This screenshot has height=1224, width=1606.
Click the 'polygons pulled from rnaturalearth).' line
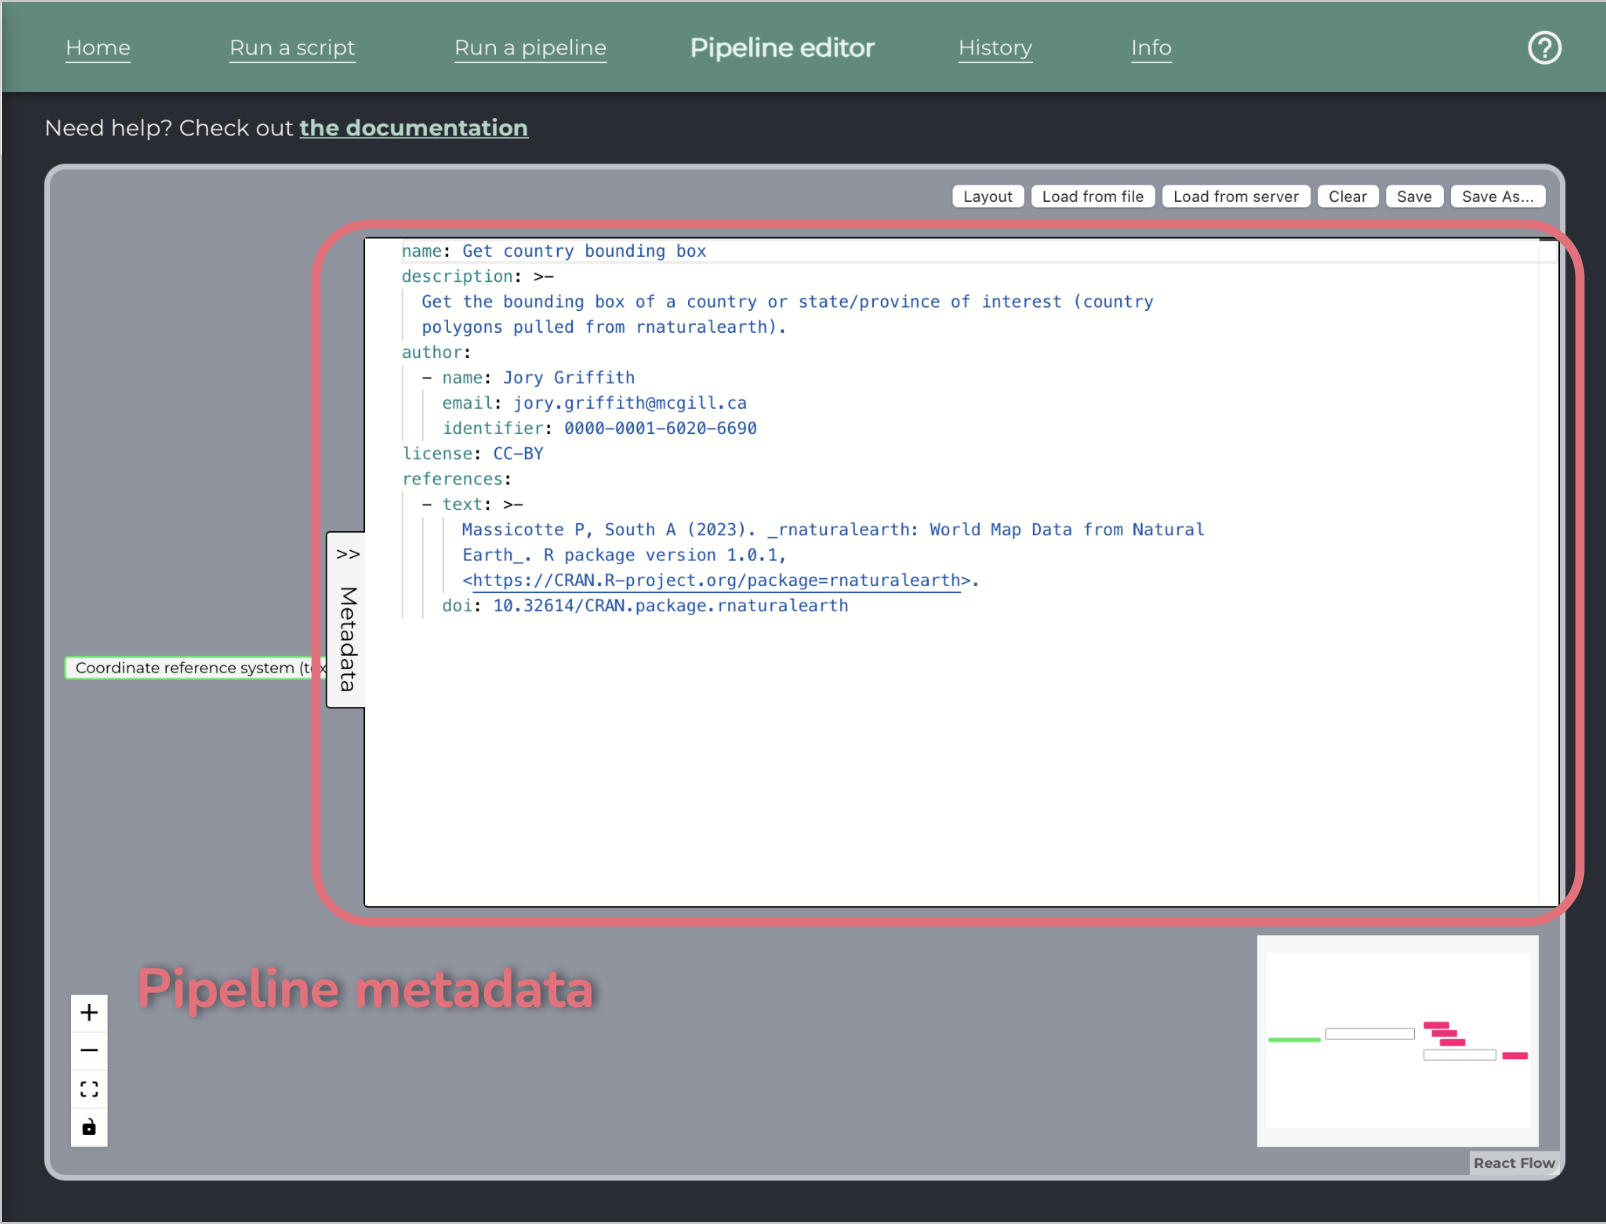pyautogui.click(x=604, y=327)
